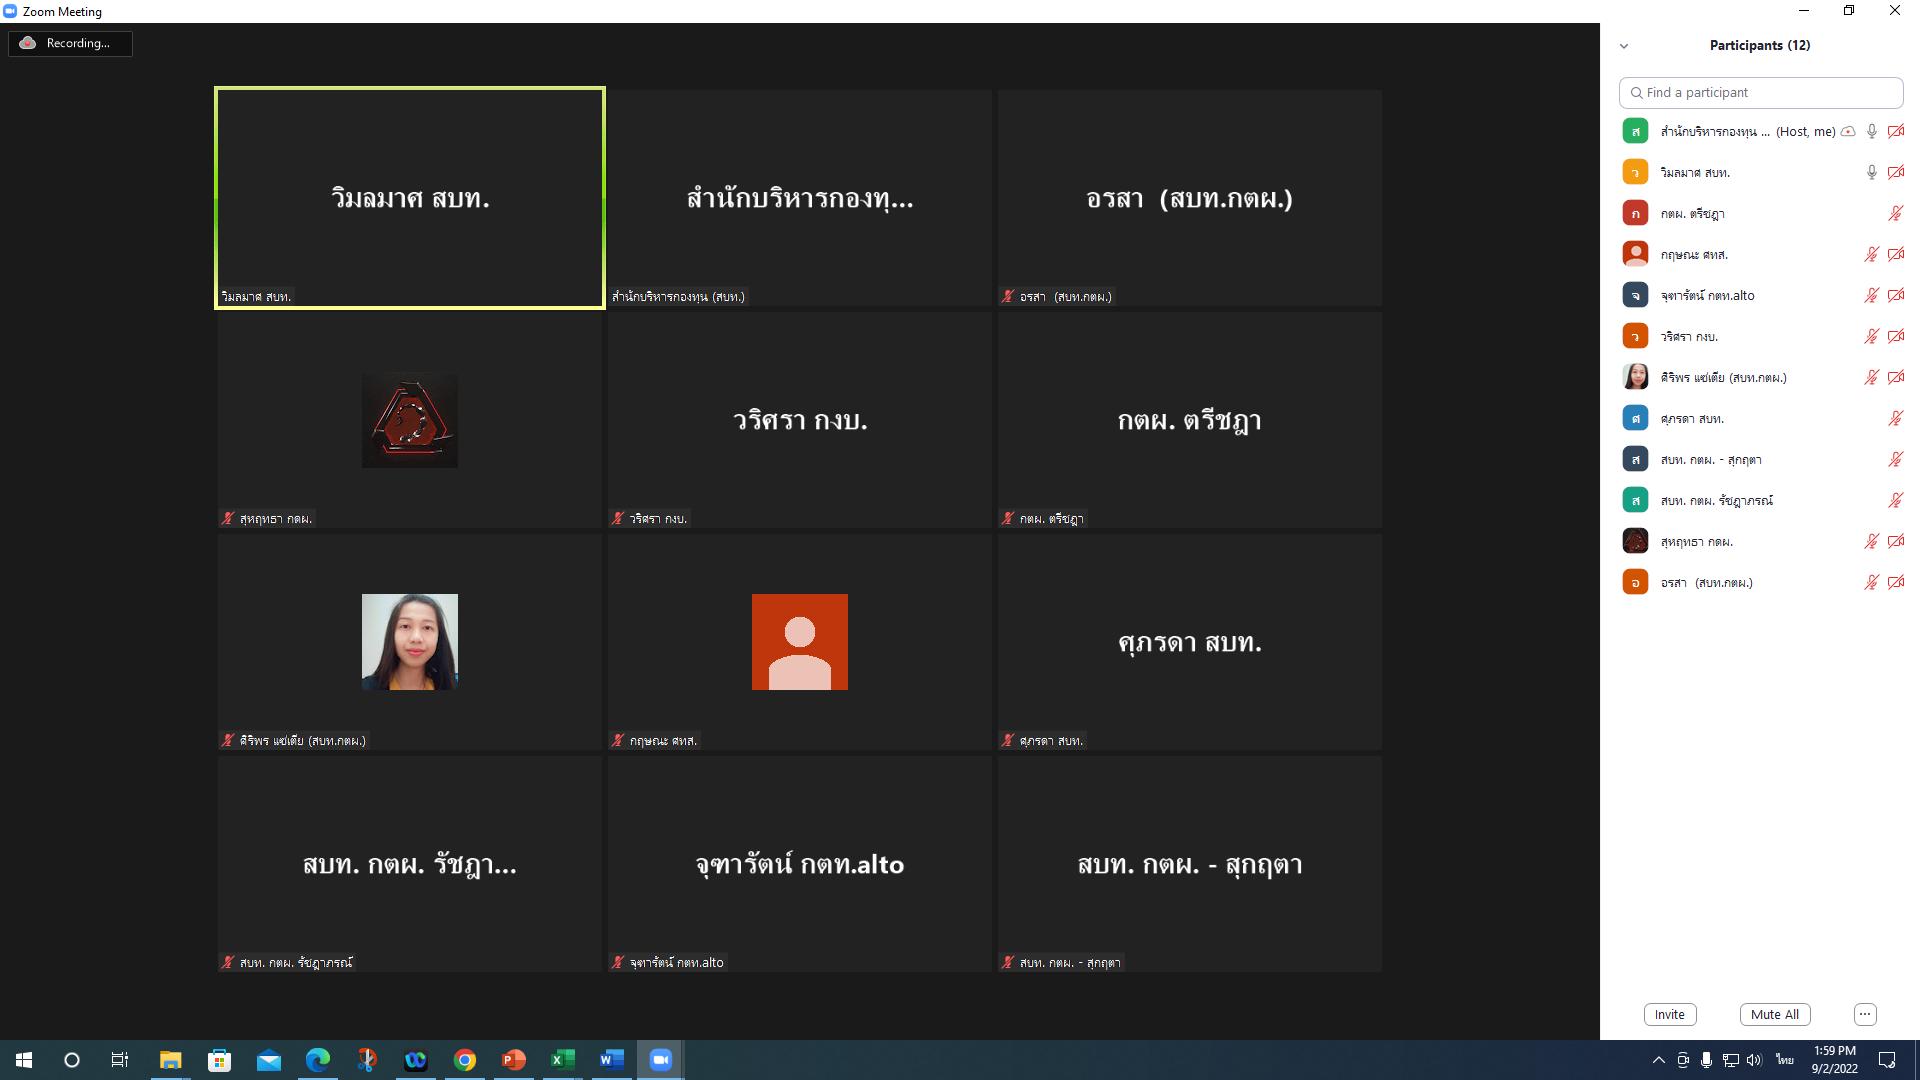
Task: Open the notification center icon in taskbar
Action: click(x=1887, y=1060)
